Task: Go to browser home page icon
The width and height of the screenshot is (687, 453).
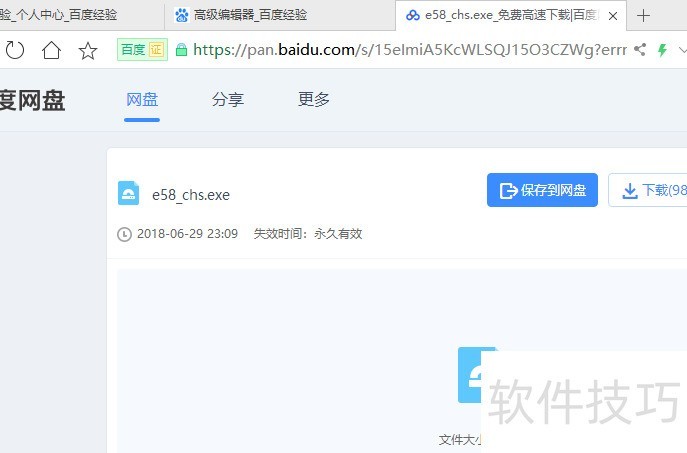Action: [x=51, y=50]
